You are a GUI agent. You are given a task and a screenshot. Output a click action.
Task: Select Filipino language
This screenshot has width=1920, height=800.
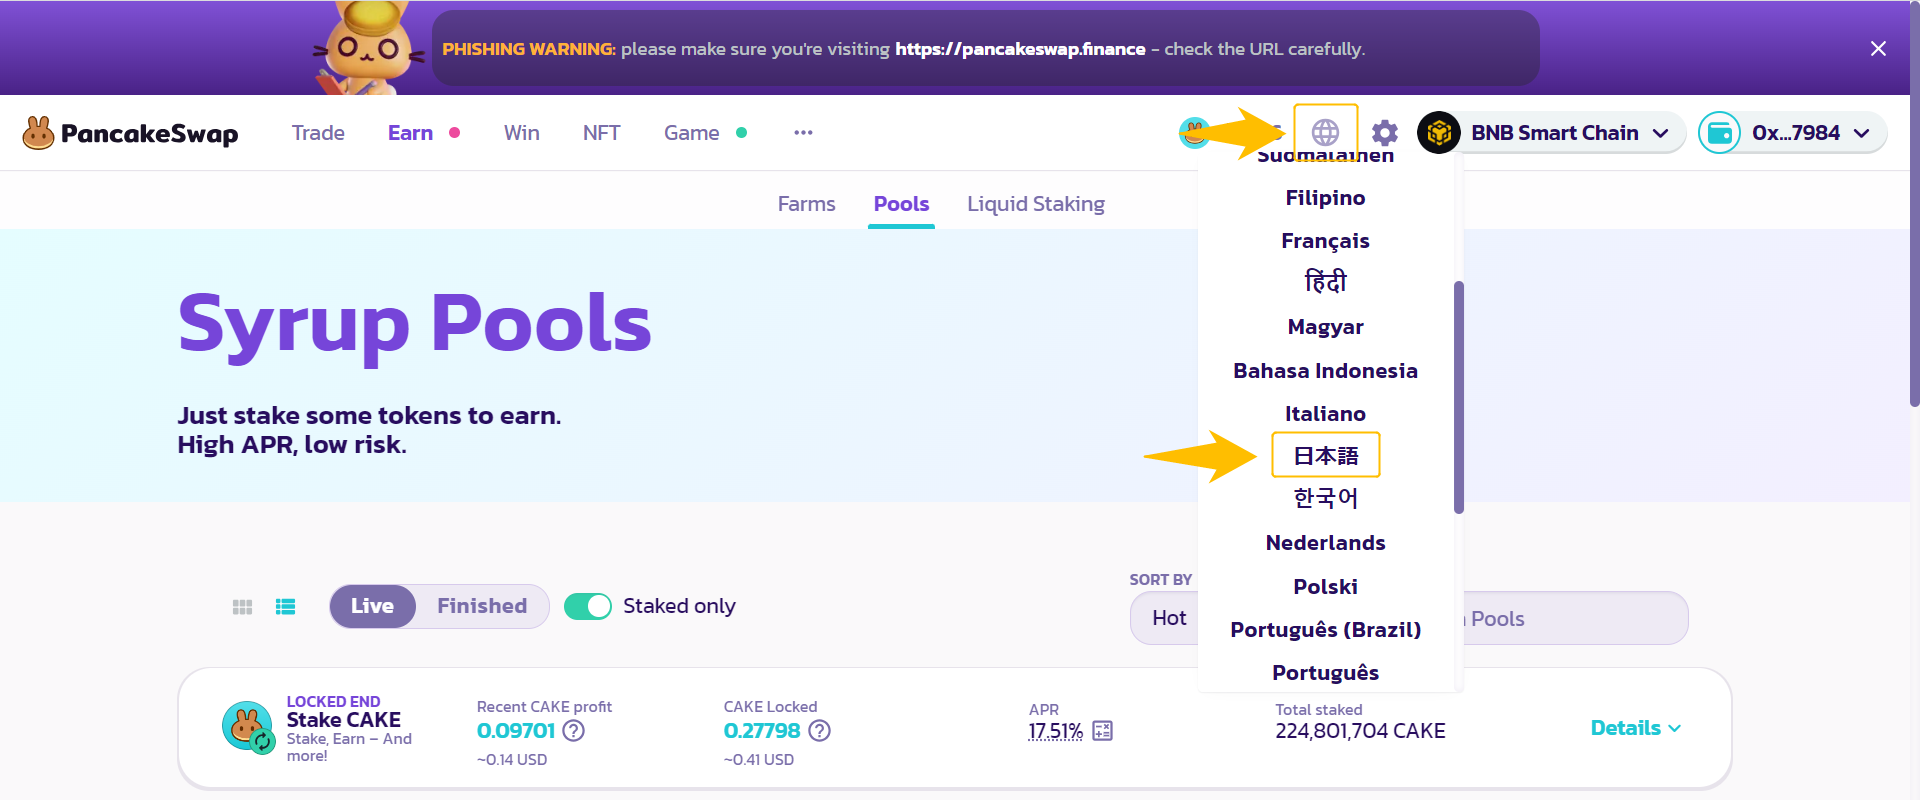[x=1325, y=198]
